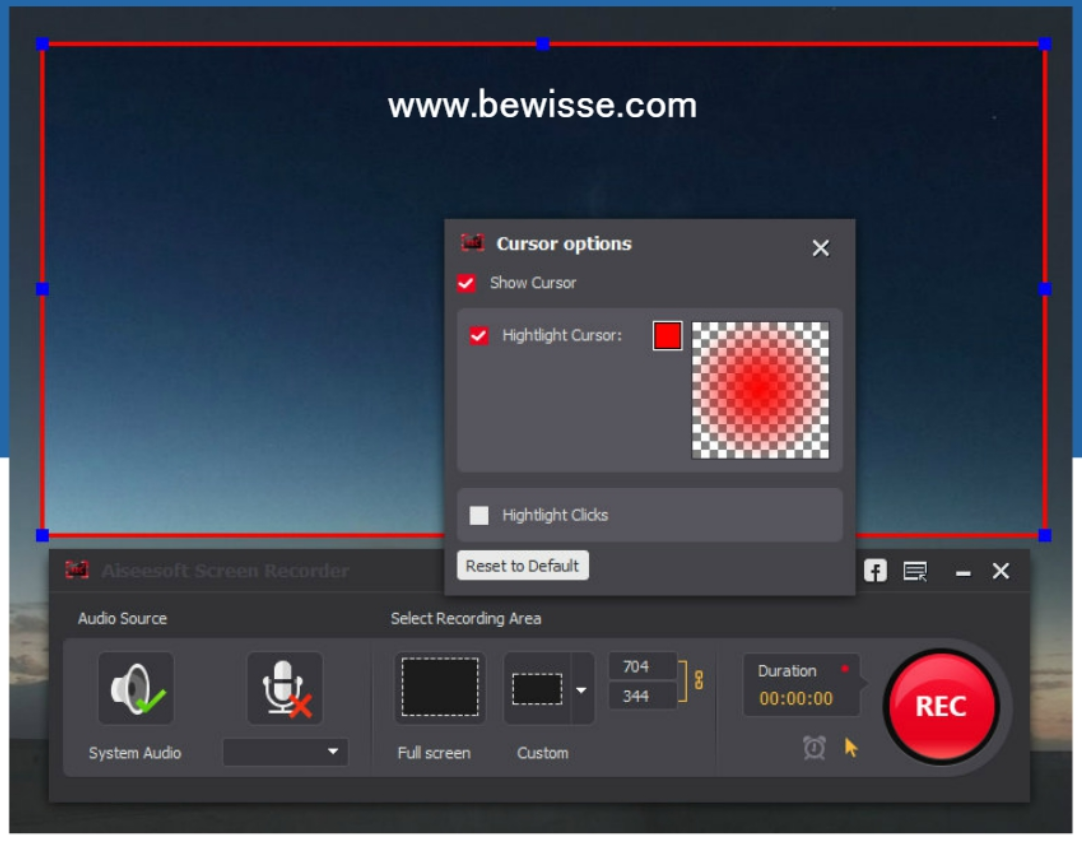1082x844 pixels.
Task: Close the Cursor options dialog
Action: (x=820, y=248)
